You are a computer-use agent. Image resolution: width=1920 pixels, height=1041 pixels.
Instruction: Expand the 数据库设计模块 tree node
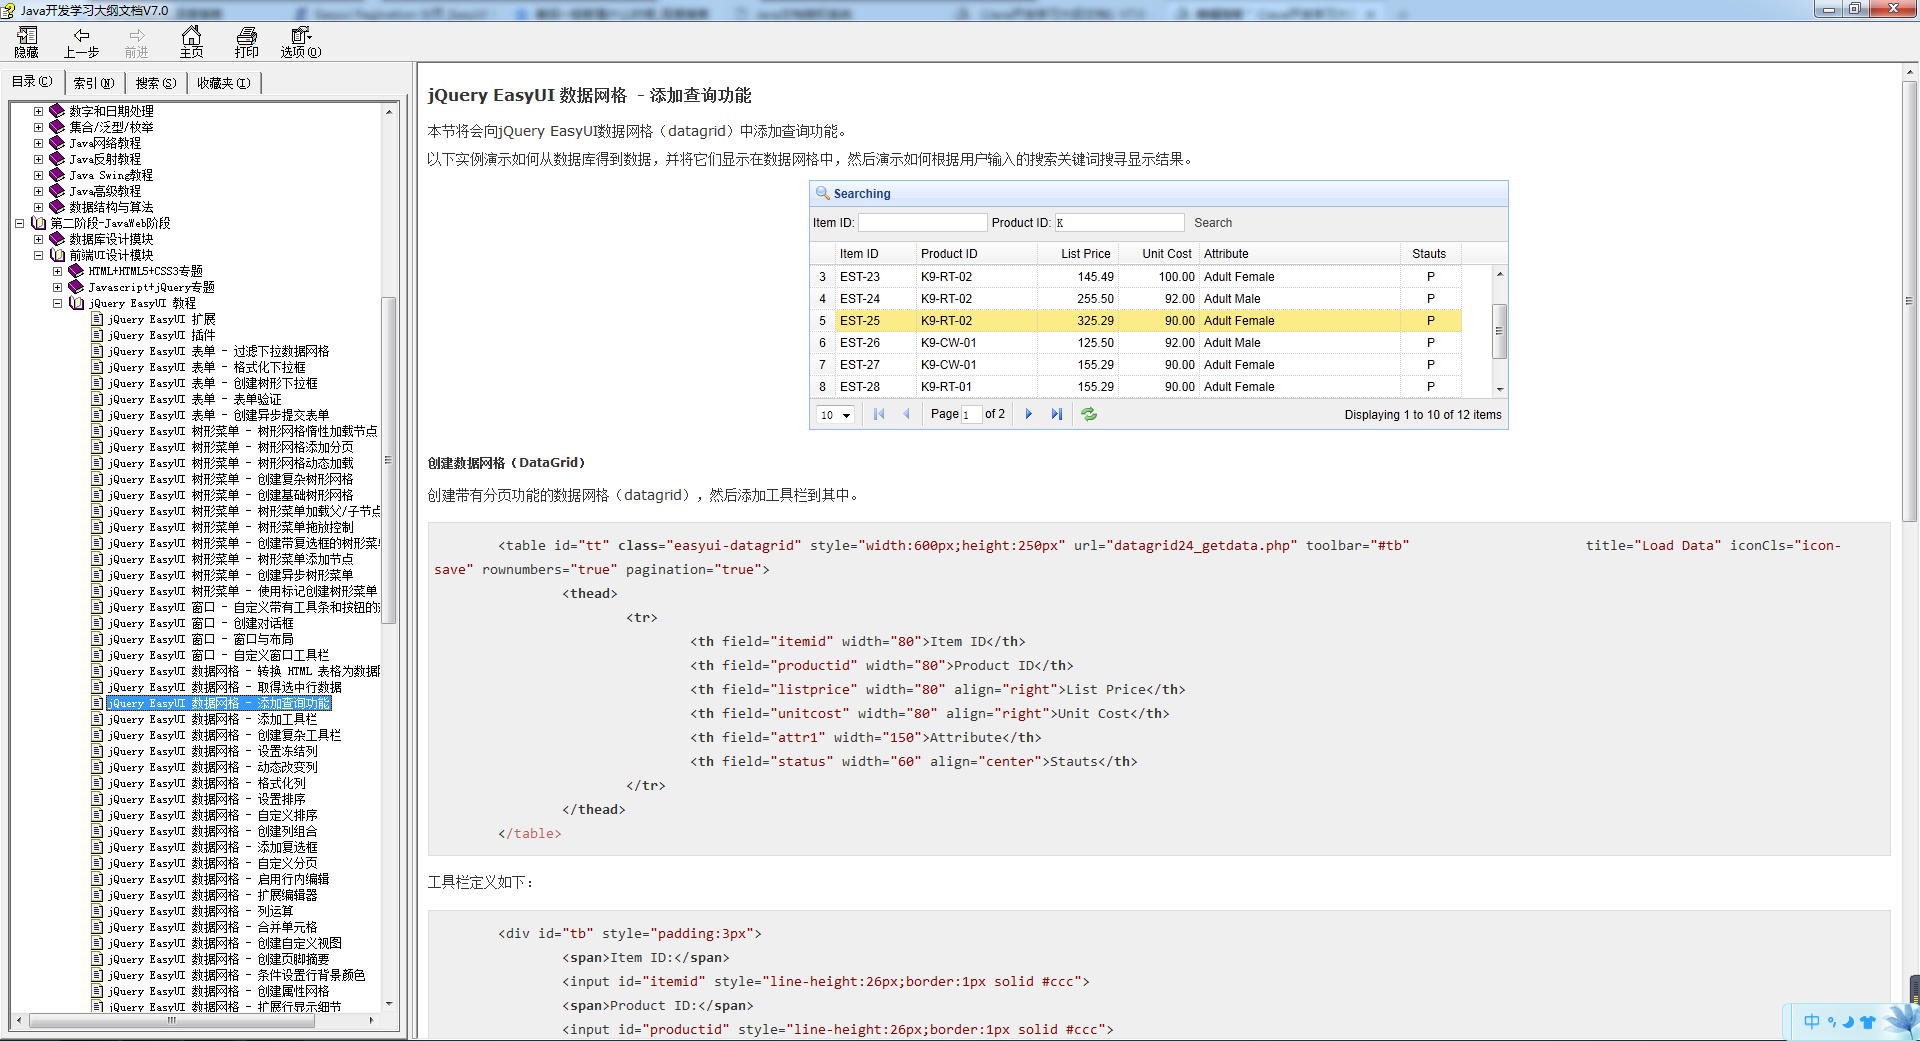tap(38, 239)
